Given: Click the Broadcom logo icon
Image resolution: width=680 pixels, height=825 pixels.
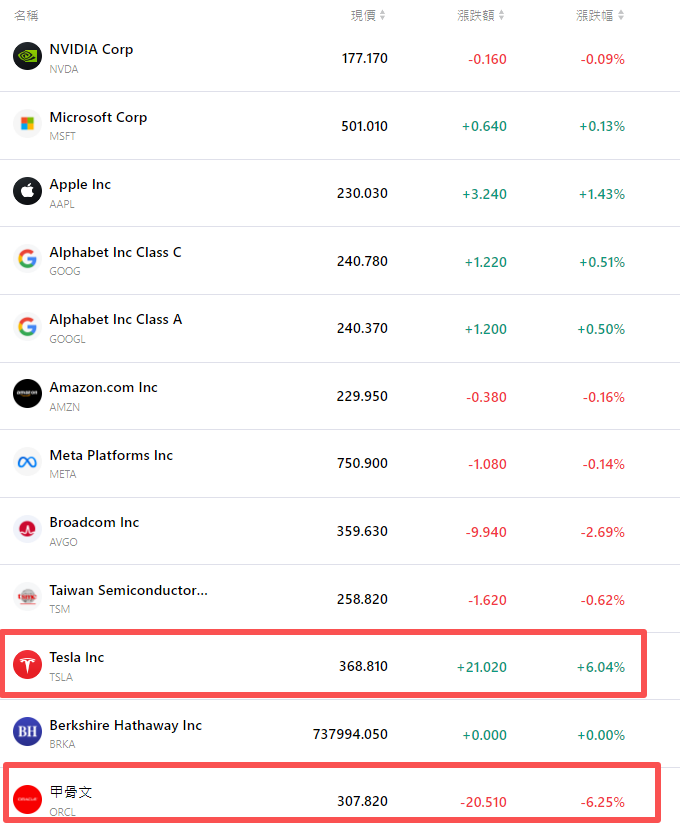Looking at the screenshot, I should tap(27, 530).
